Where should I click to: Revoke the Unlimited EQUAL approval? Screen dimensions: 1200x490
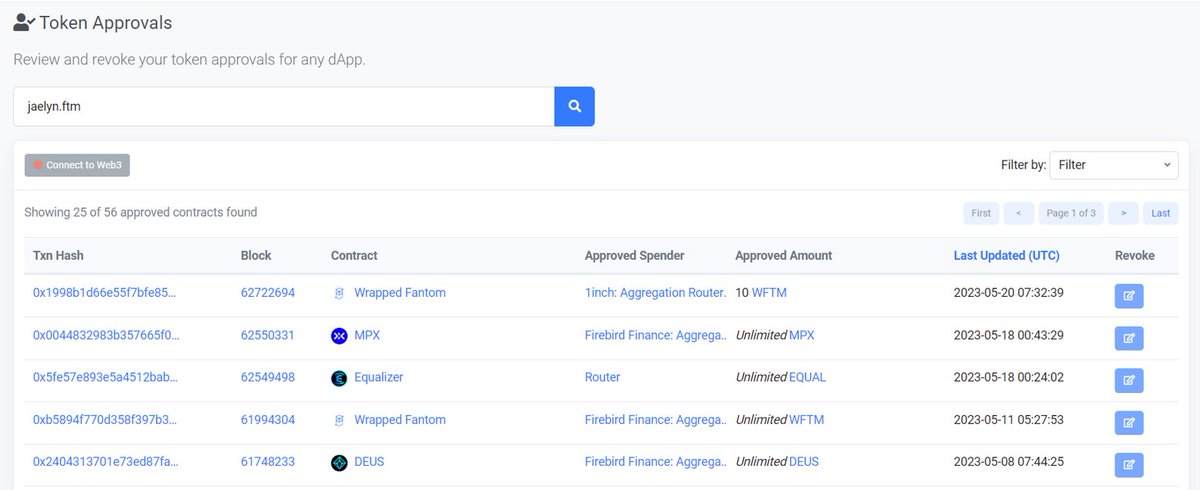tap(1129, 380)
